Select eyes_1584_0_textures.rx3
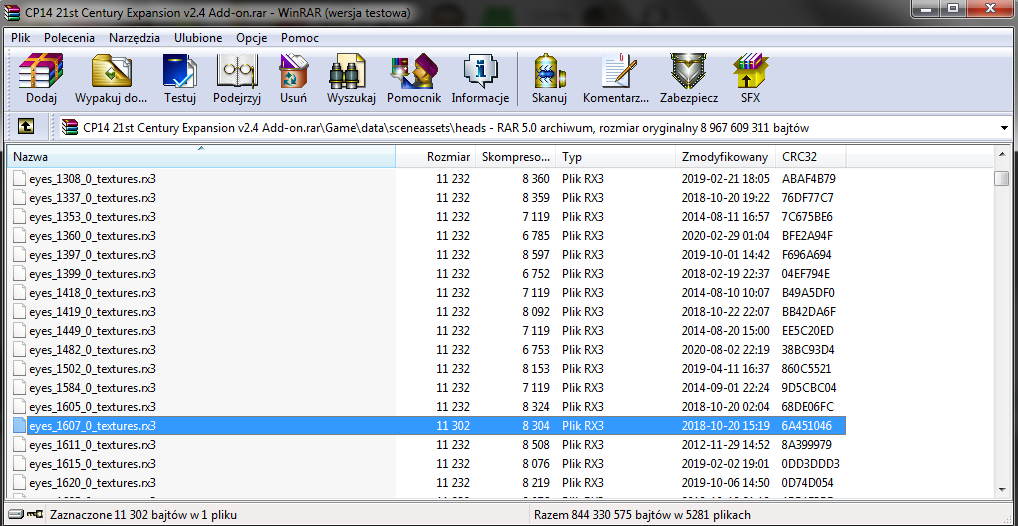The image size is (1018, 526). (x=92, y=388)
